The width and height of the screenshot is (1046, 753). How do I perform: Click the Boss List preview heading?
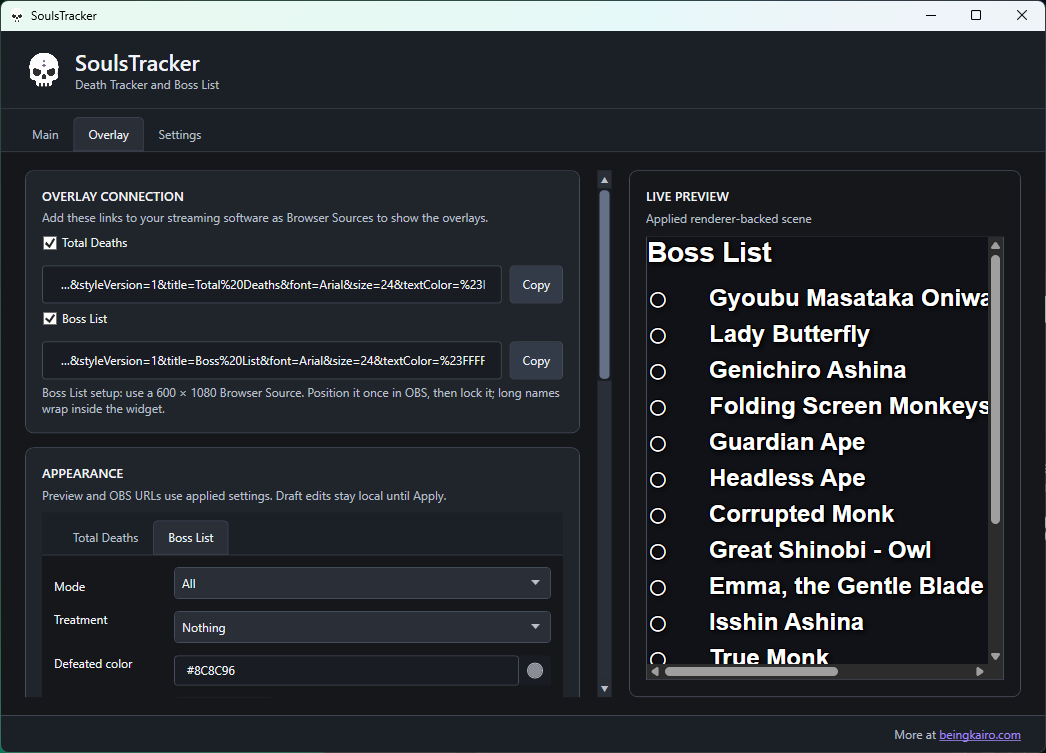click(x=709, y=252)
